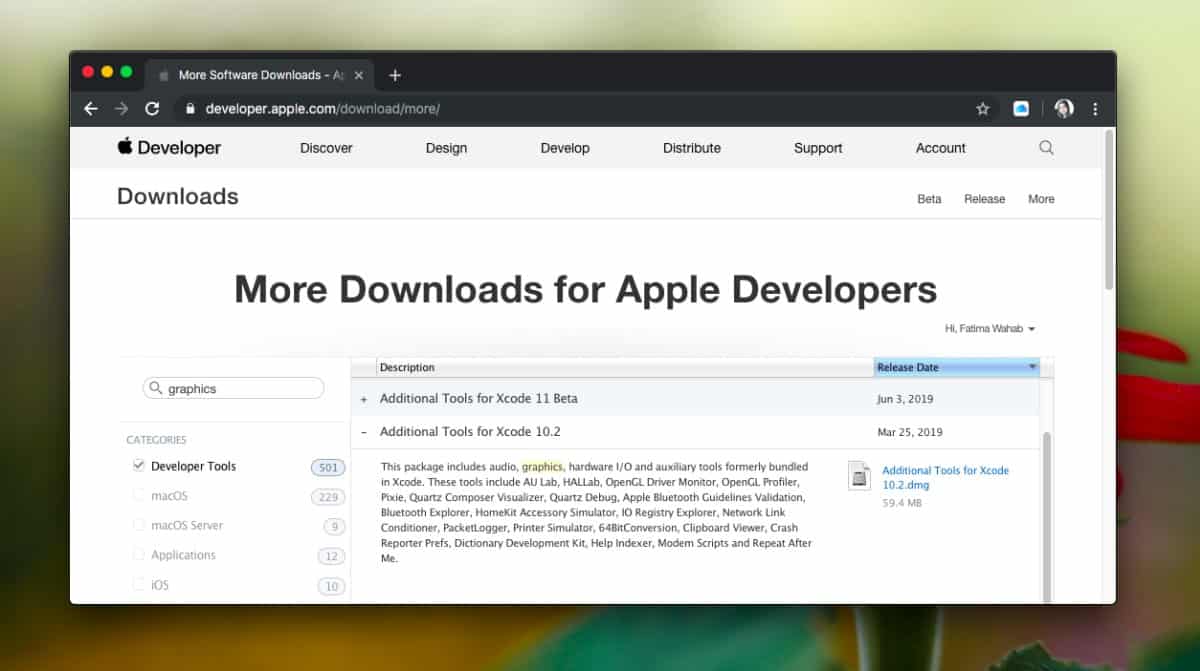Switch to Beta downloads
The image size is (1200, 671).
click(929, 199)
